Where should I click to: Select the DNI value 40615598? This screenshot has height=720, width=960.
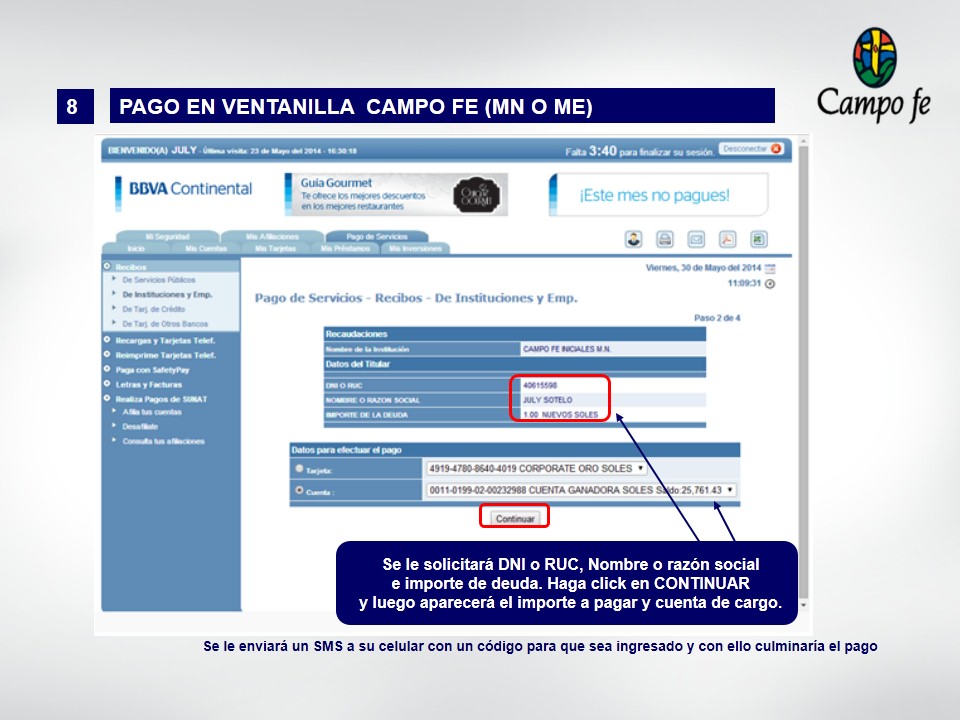(x=540, y=386)
